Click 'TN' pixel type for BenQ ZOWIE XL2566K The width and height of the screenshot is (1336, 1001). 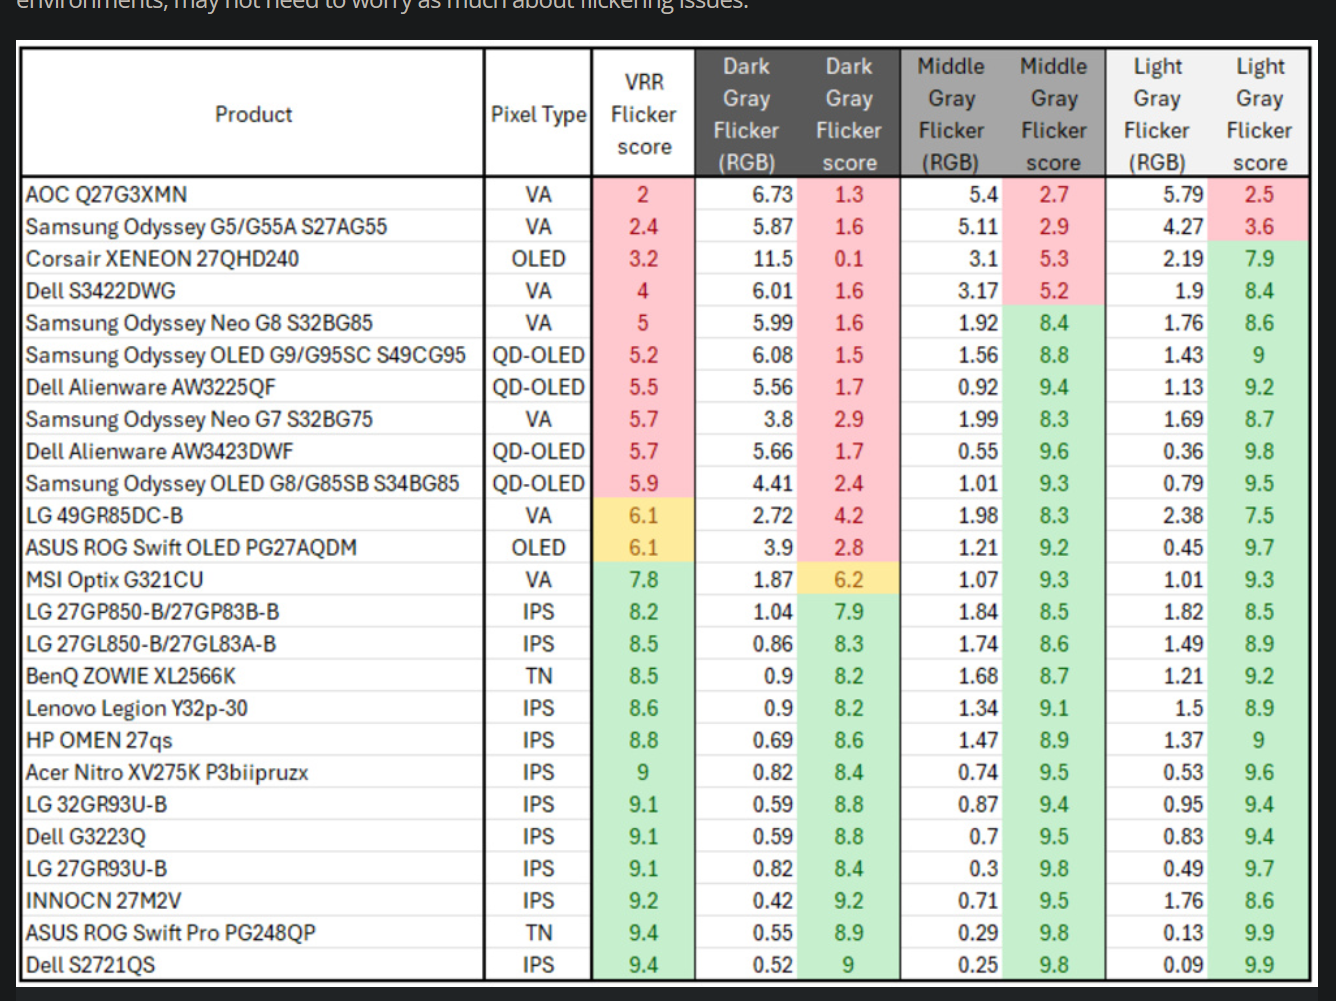click(538, 675)
